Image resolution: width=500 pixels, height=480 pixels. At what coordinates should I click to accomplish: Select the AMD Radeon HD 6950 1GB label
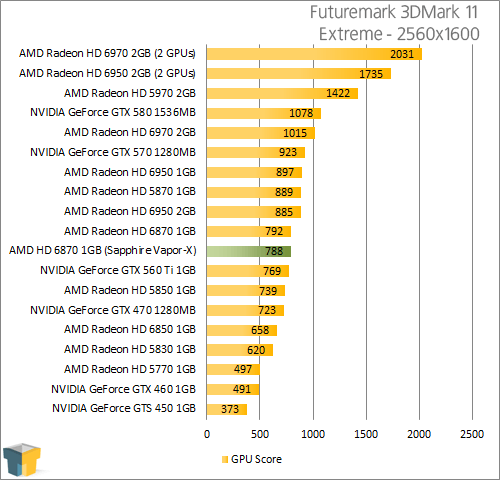(x=130, y=172)
